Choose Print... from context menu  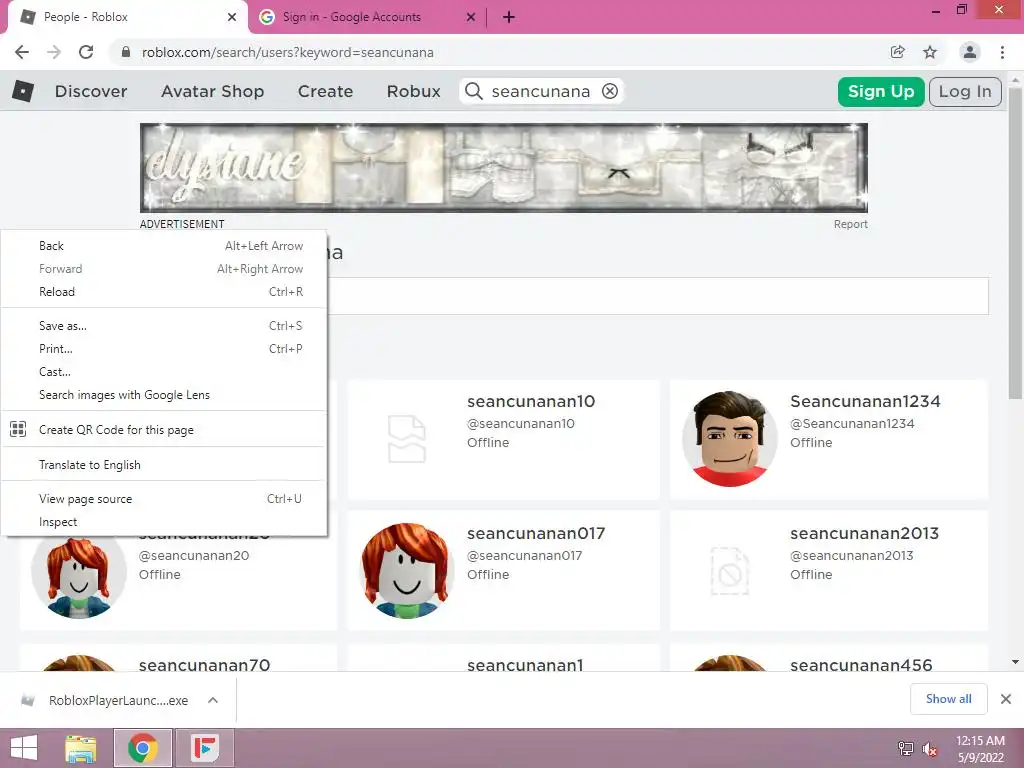click(x=163, y=349)
